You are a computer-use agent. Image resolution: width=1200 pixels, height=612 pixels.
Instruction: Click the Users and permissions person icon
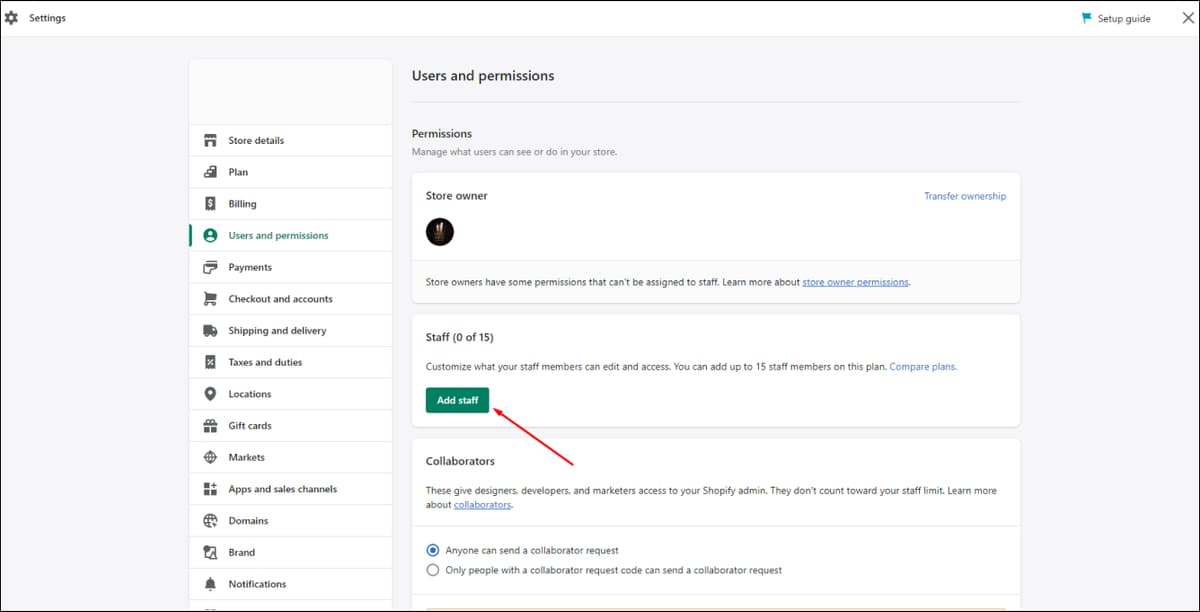(x=210, y=236)
